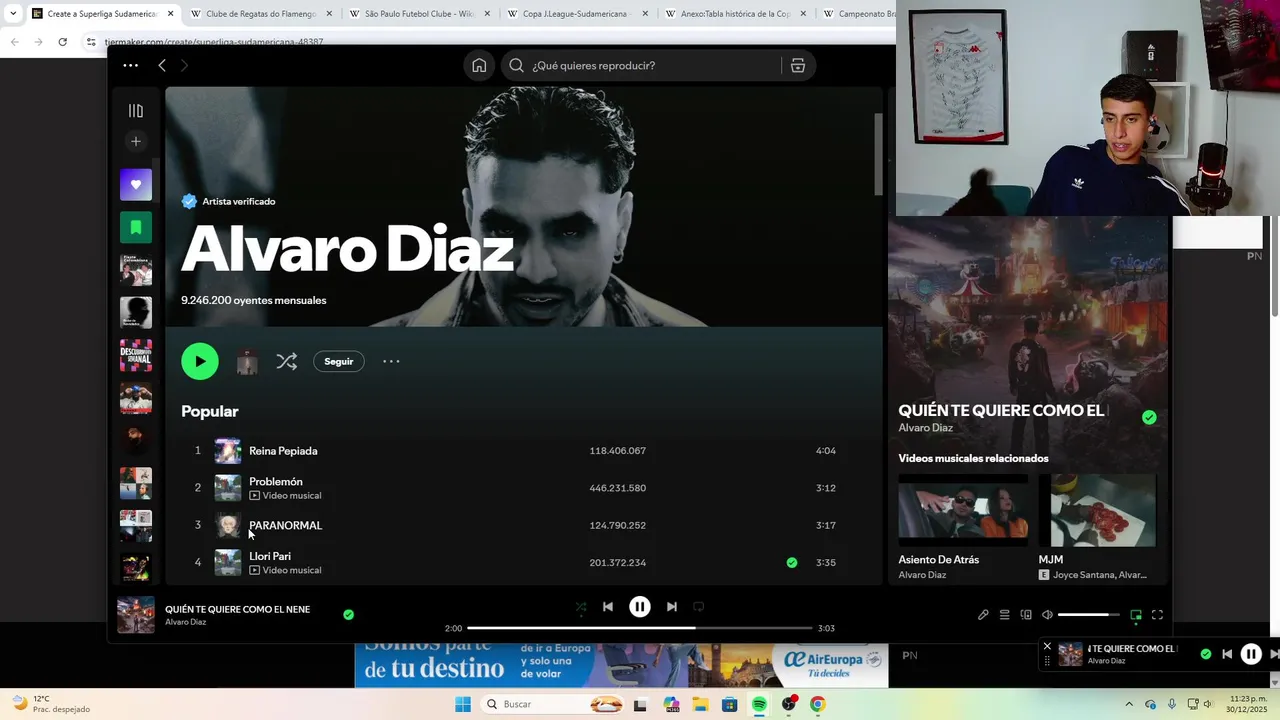Viewport: 1280px width, 720px height.
Task: Open the Spotify three-dot main menu
Action: click(x=130, y=65)
